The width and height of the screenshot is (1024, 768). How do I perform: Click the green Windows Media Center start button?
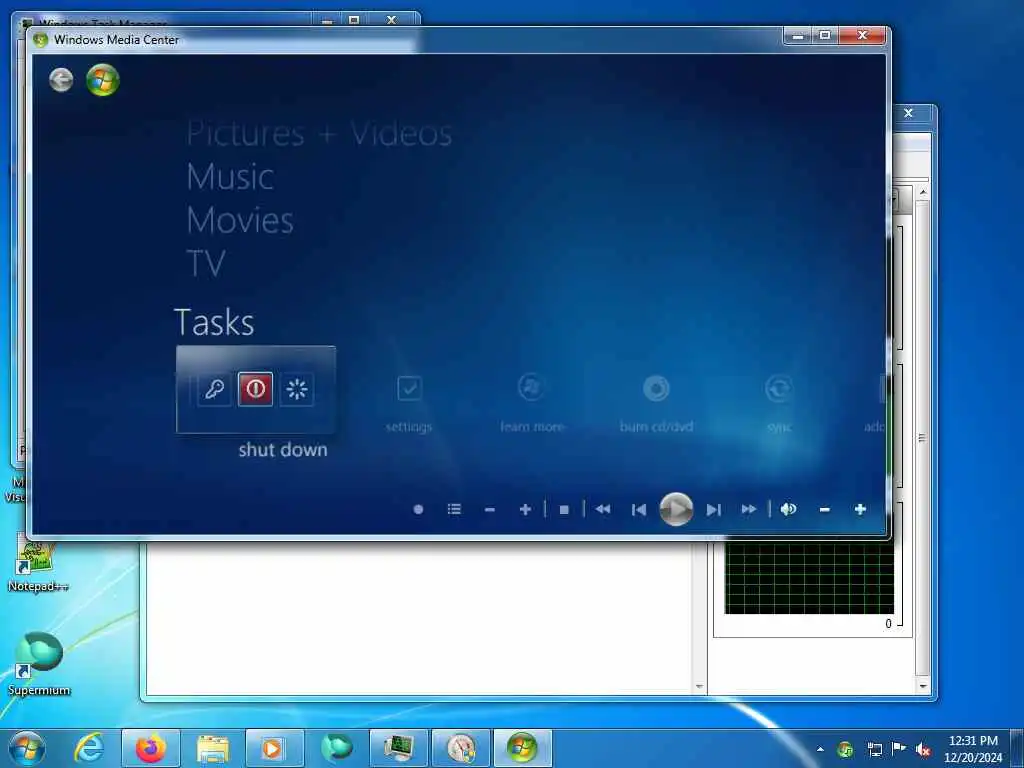click(x=103, y=80)
